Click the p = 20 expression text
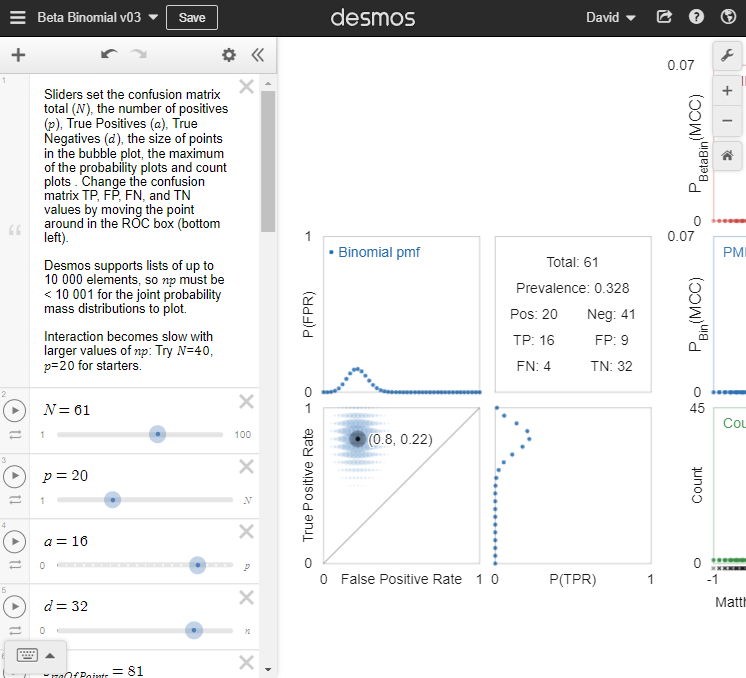This screenshot has width=746, height=678. pyautogui.click(x=65, y=475)
